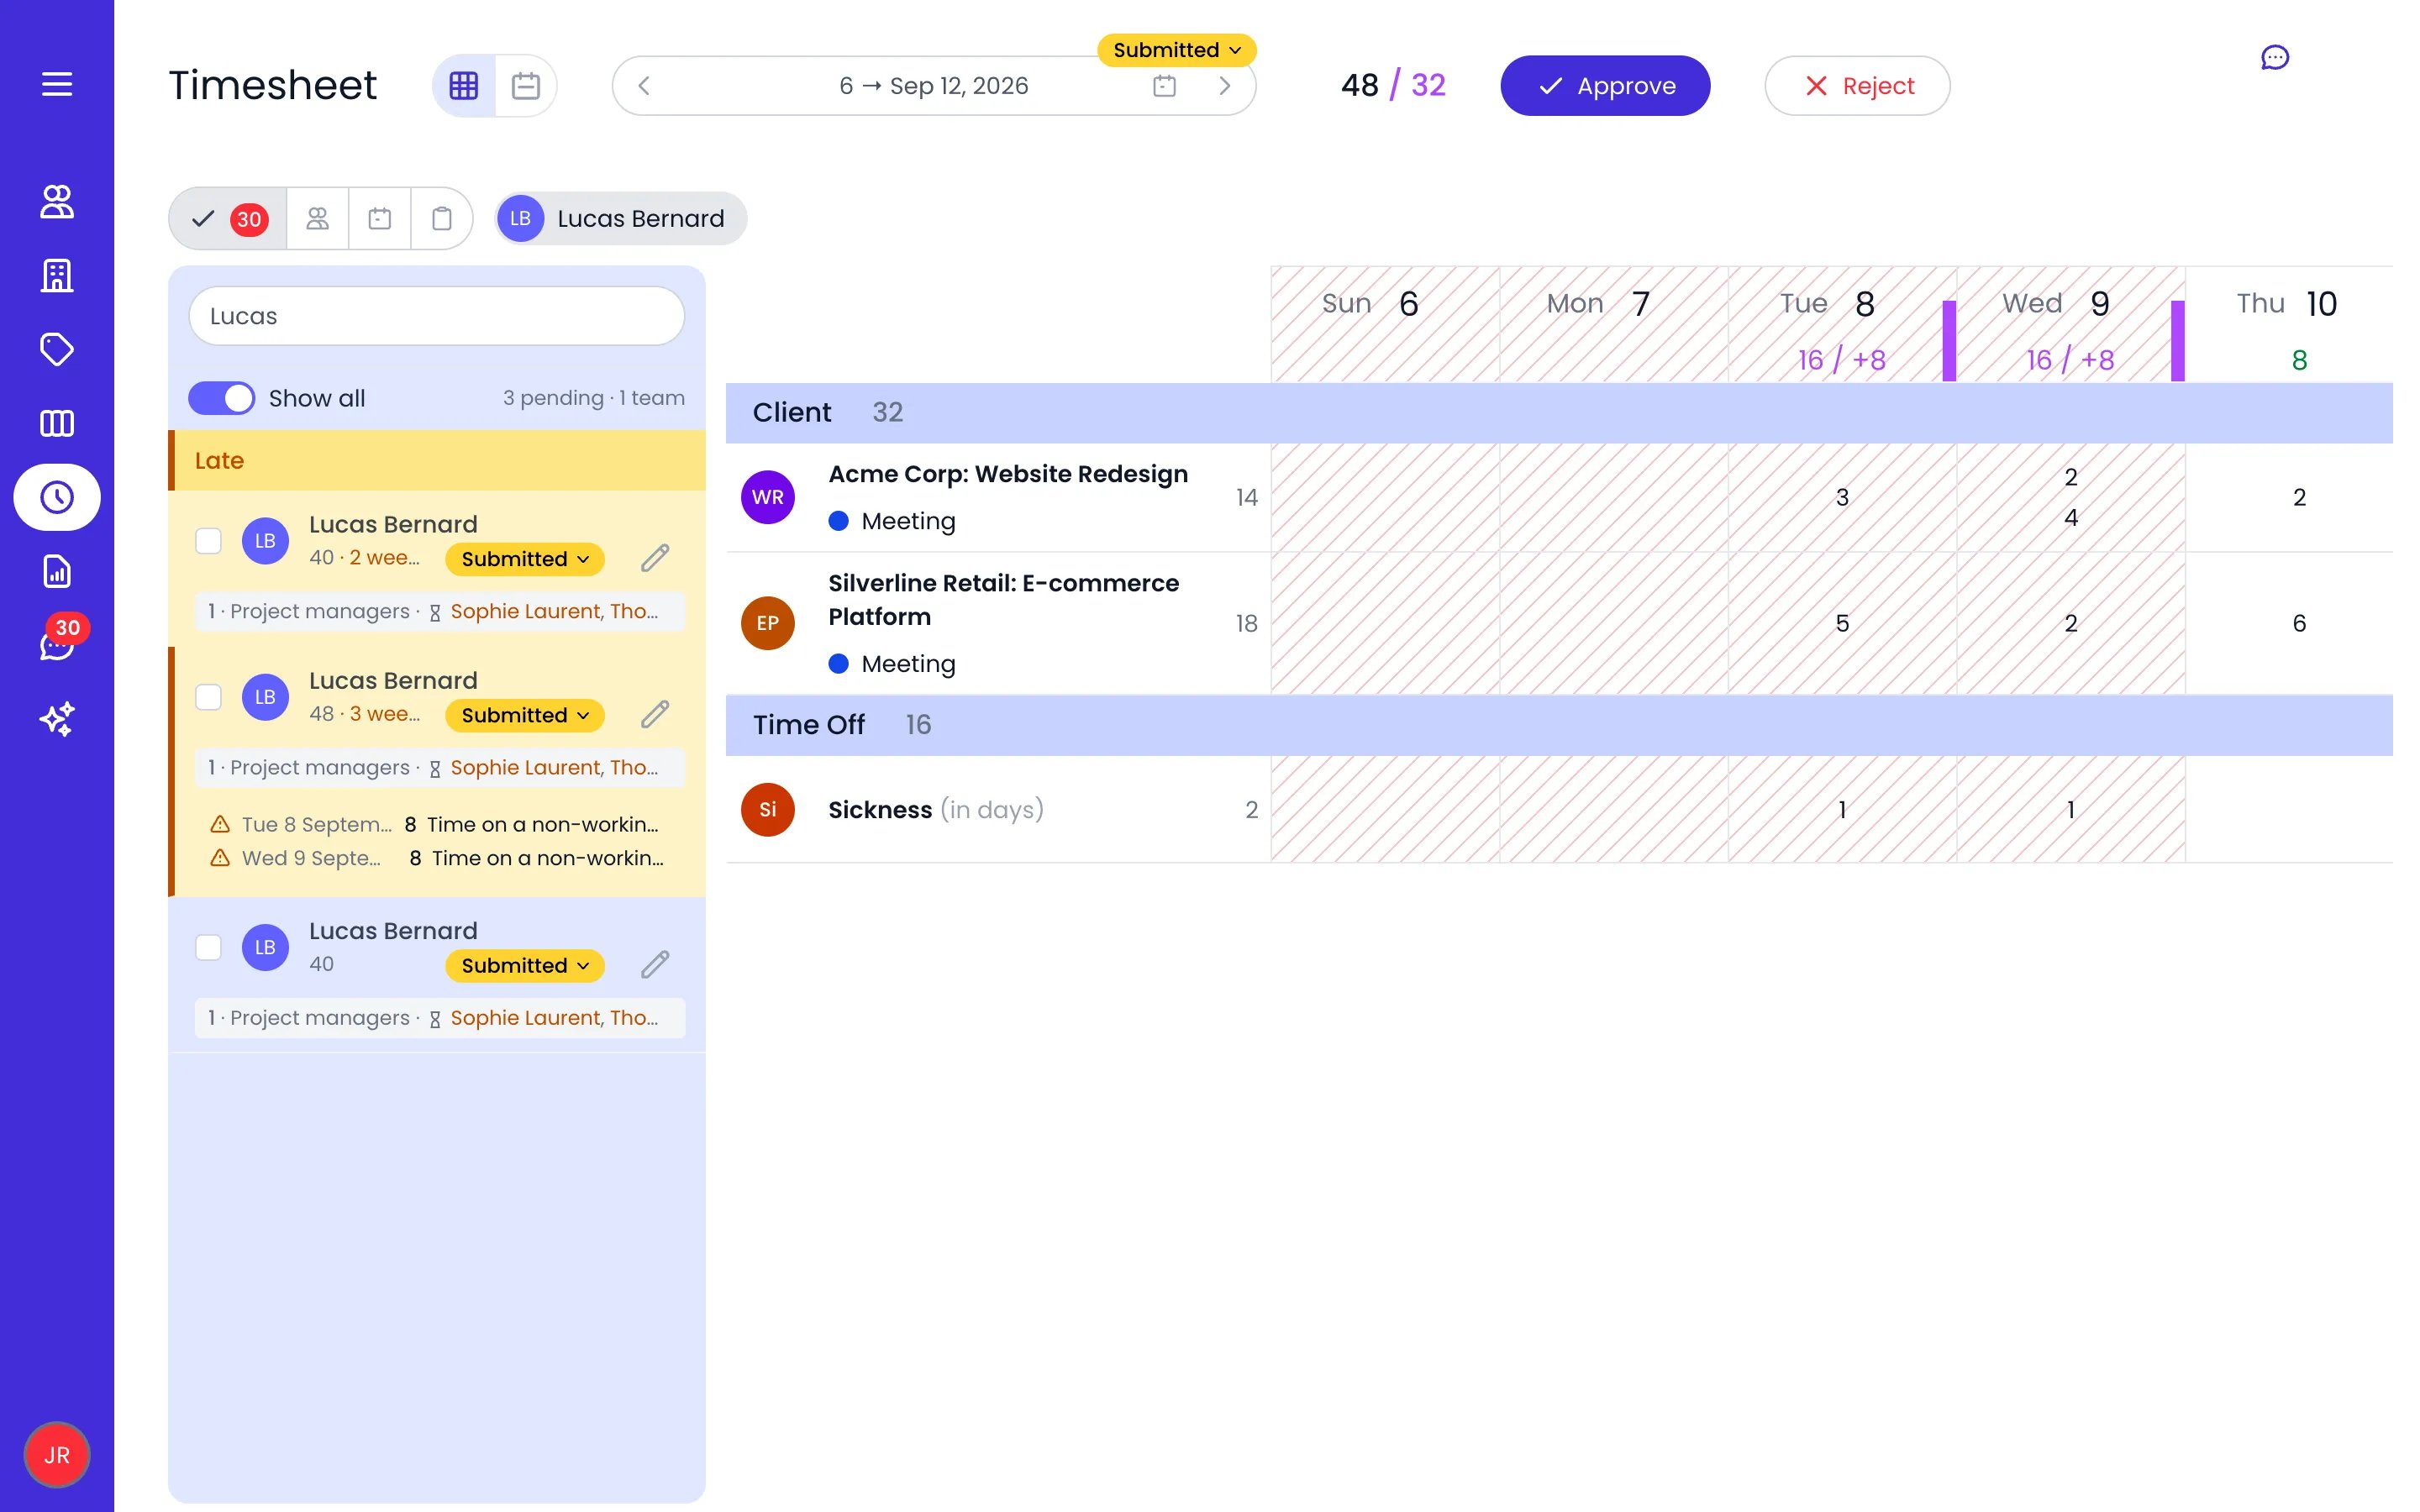Select approvals tab with 30 badge
The image size is (2420, 1512).
229,218
